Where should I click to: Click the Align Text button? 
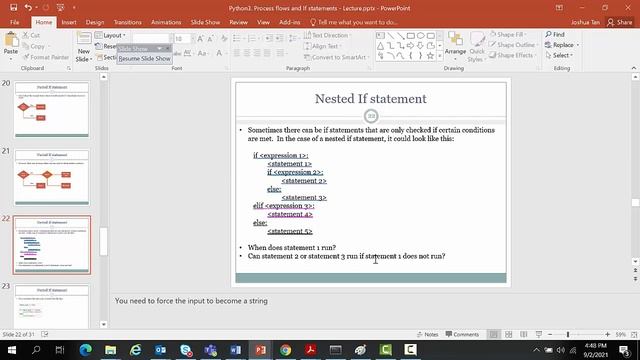point(322,46)
